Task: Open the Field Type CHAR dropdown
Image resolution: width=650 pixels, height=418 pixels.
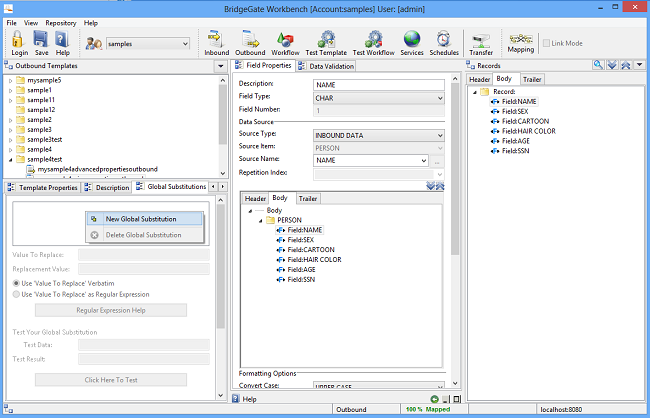Action: (440, 98)
